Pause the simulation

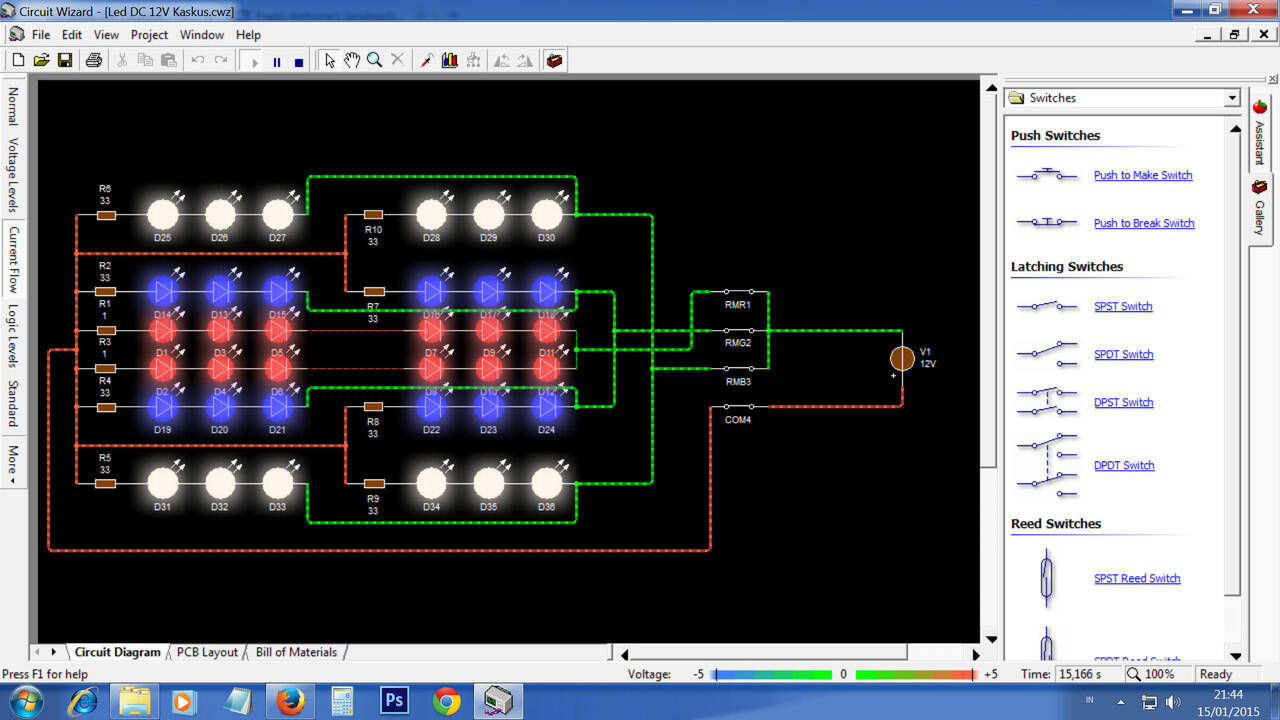(277, 62)
